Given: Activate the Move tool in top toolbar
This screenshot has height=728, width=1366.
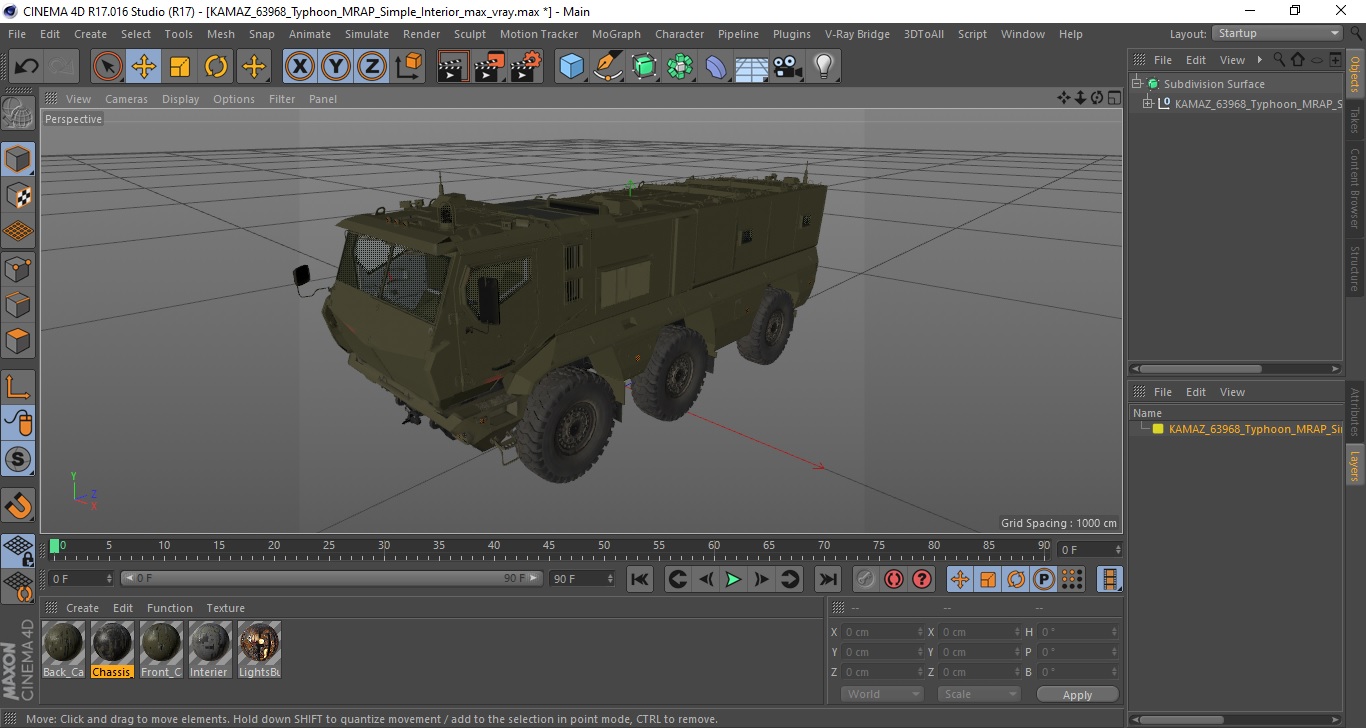Looking at the screenshot, I should coord(144,67).
